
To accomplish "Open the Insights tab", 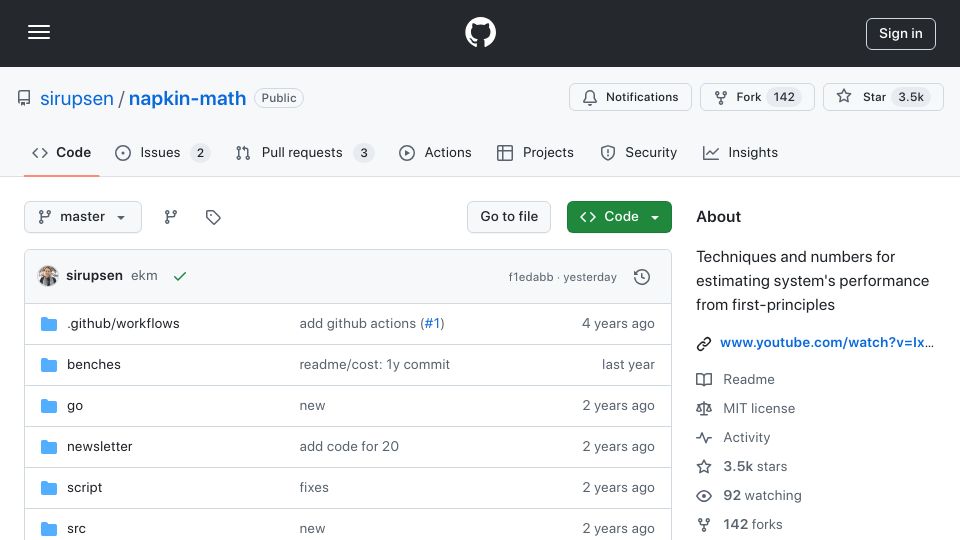I will click(740, 152).
